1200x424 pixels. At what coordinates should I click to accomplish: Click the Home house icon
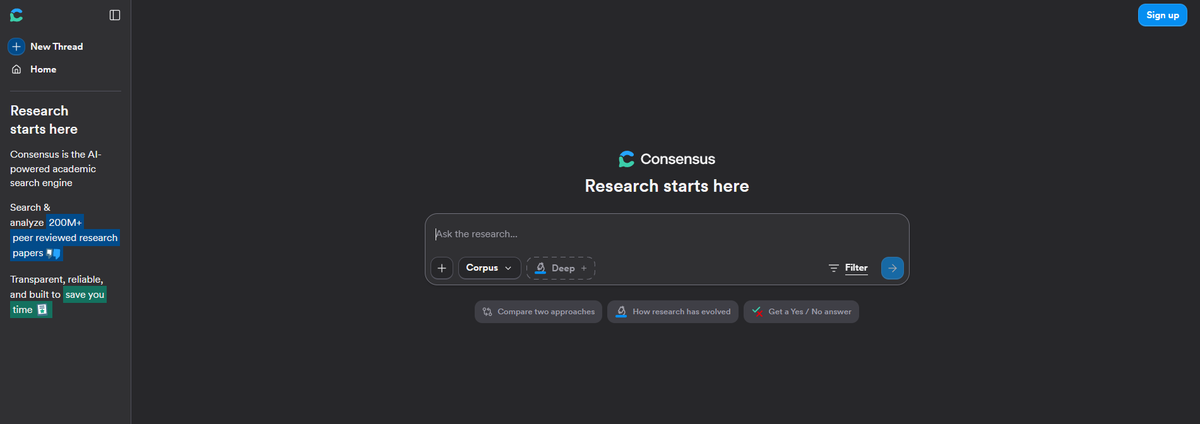pos(16,69)
